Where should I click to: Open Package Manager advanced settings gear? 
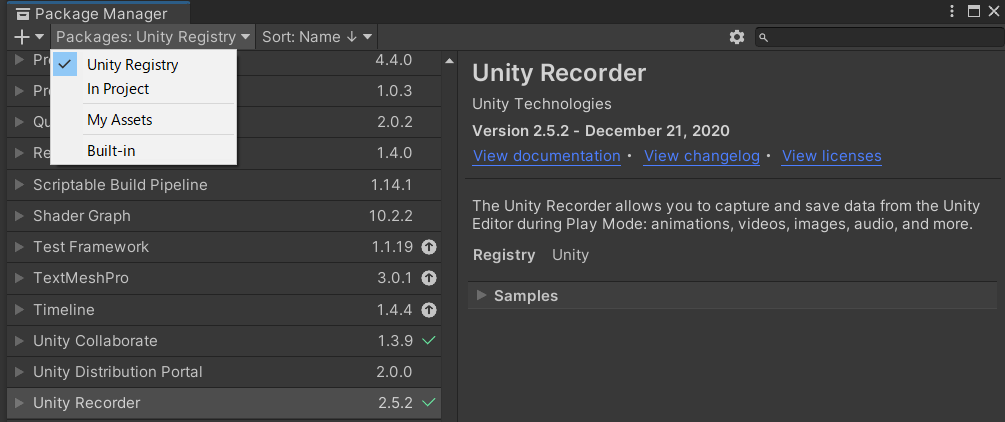coord(737,37)
